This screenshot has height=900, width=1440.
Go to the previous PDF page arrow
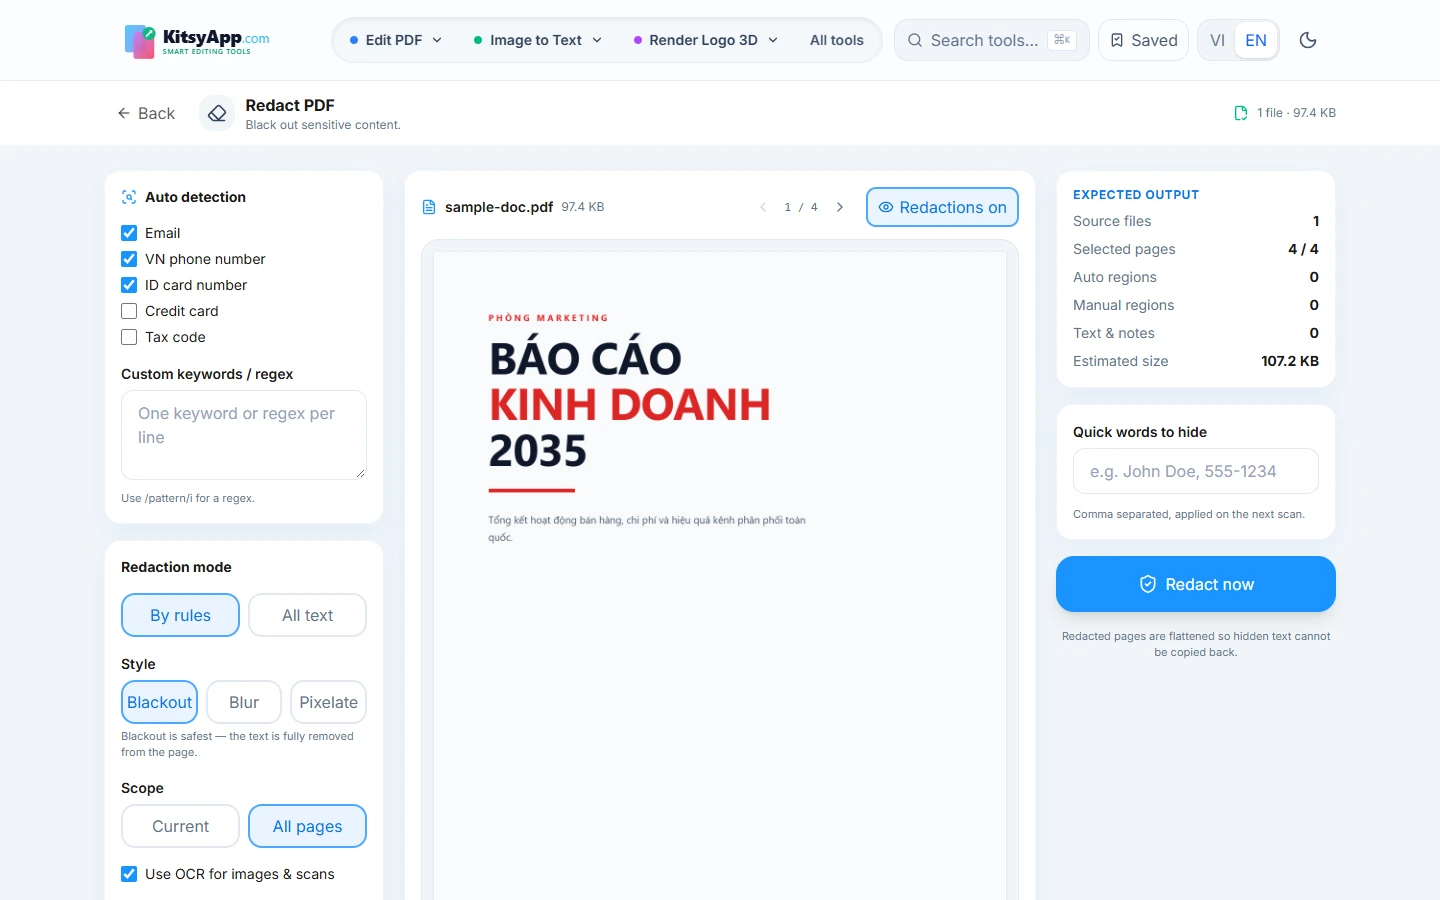coord(763,207)
